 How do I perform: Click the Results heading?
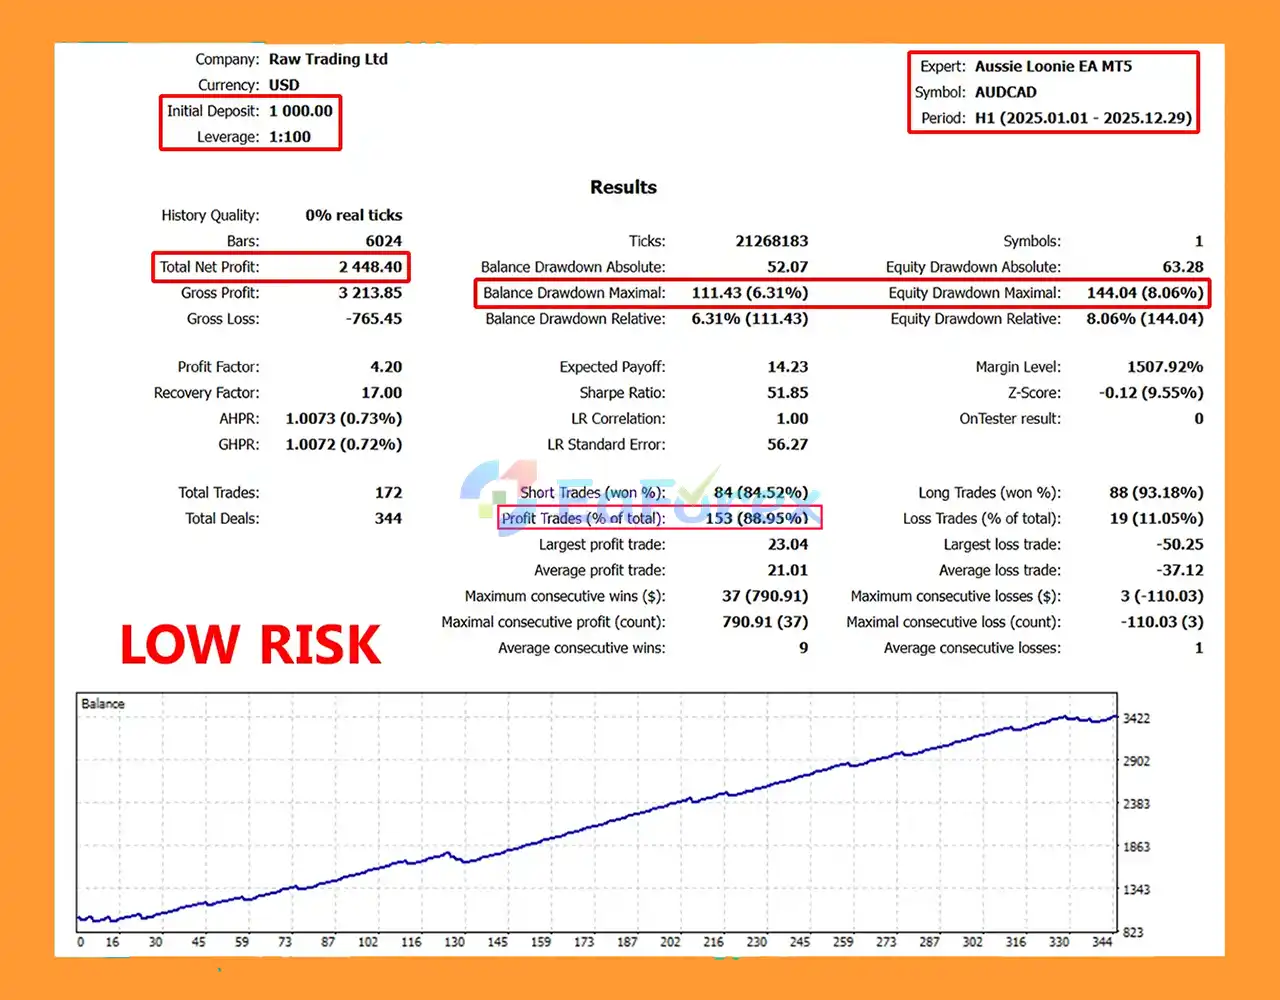coord(623,187)
